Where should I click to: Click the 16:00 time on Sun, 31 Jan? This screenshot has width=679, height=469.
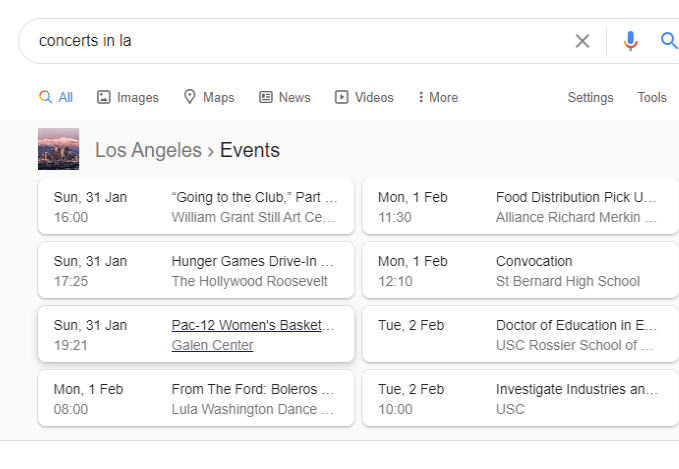click(71, 217)
